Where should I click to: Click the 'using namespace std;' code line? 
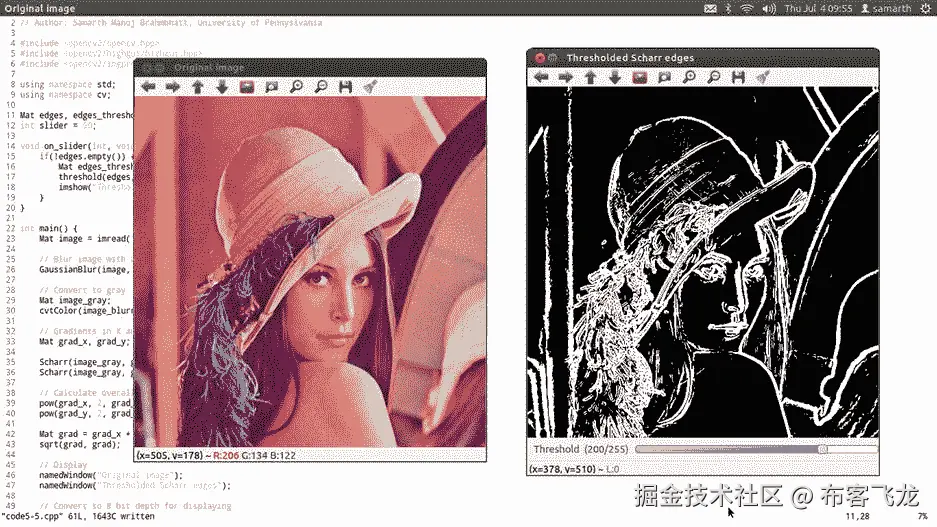point(68,84)
